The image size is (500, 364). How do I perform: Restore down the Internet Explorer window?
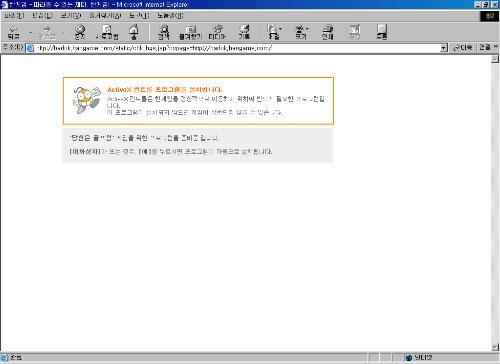tap(486, 5)
